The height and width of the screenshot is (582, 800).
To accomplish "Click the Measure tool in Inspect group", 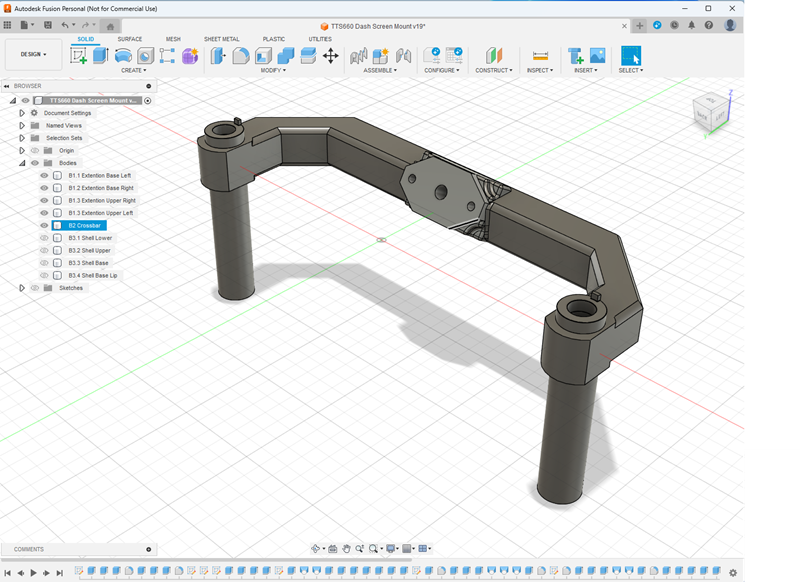I will (540, 56).
